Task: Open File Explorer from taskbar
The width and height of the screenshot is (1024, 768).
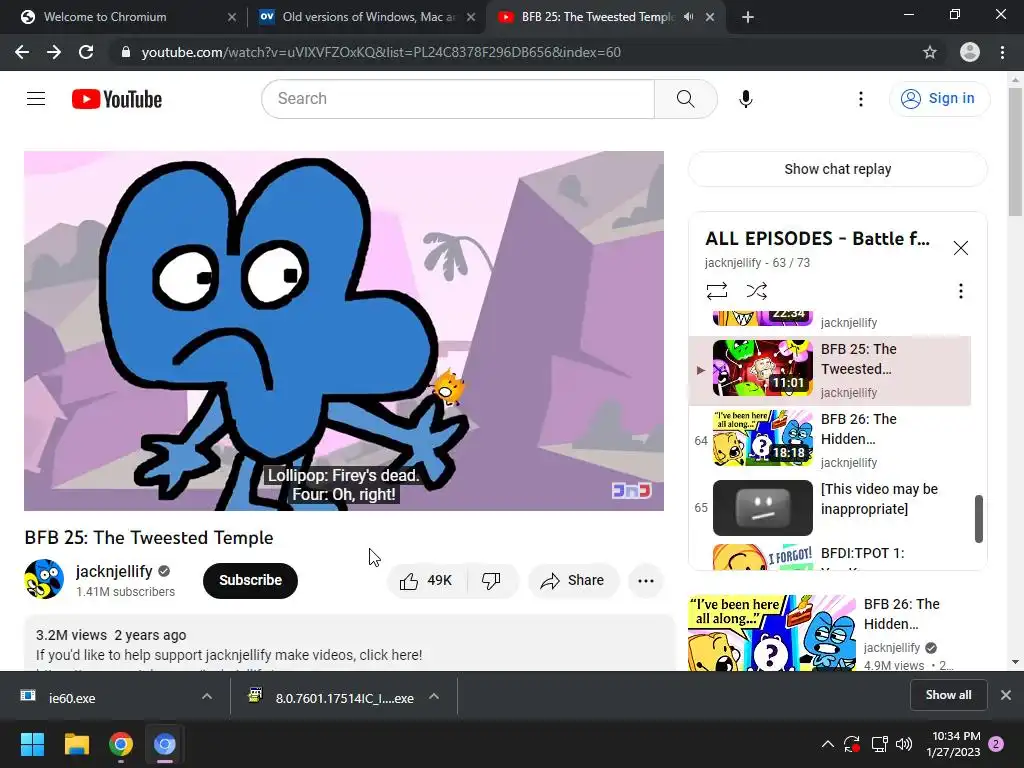Action: 76,744
